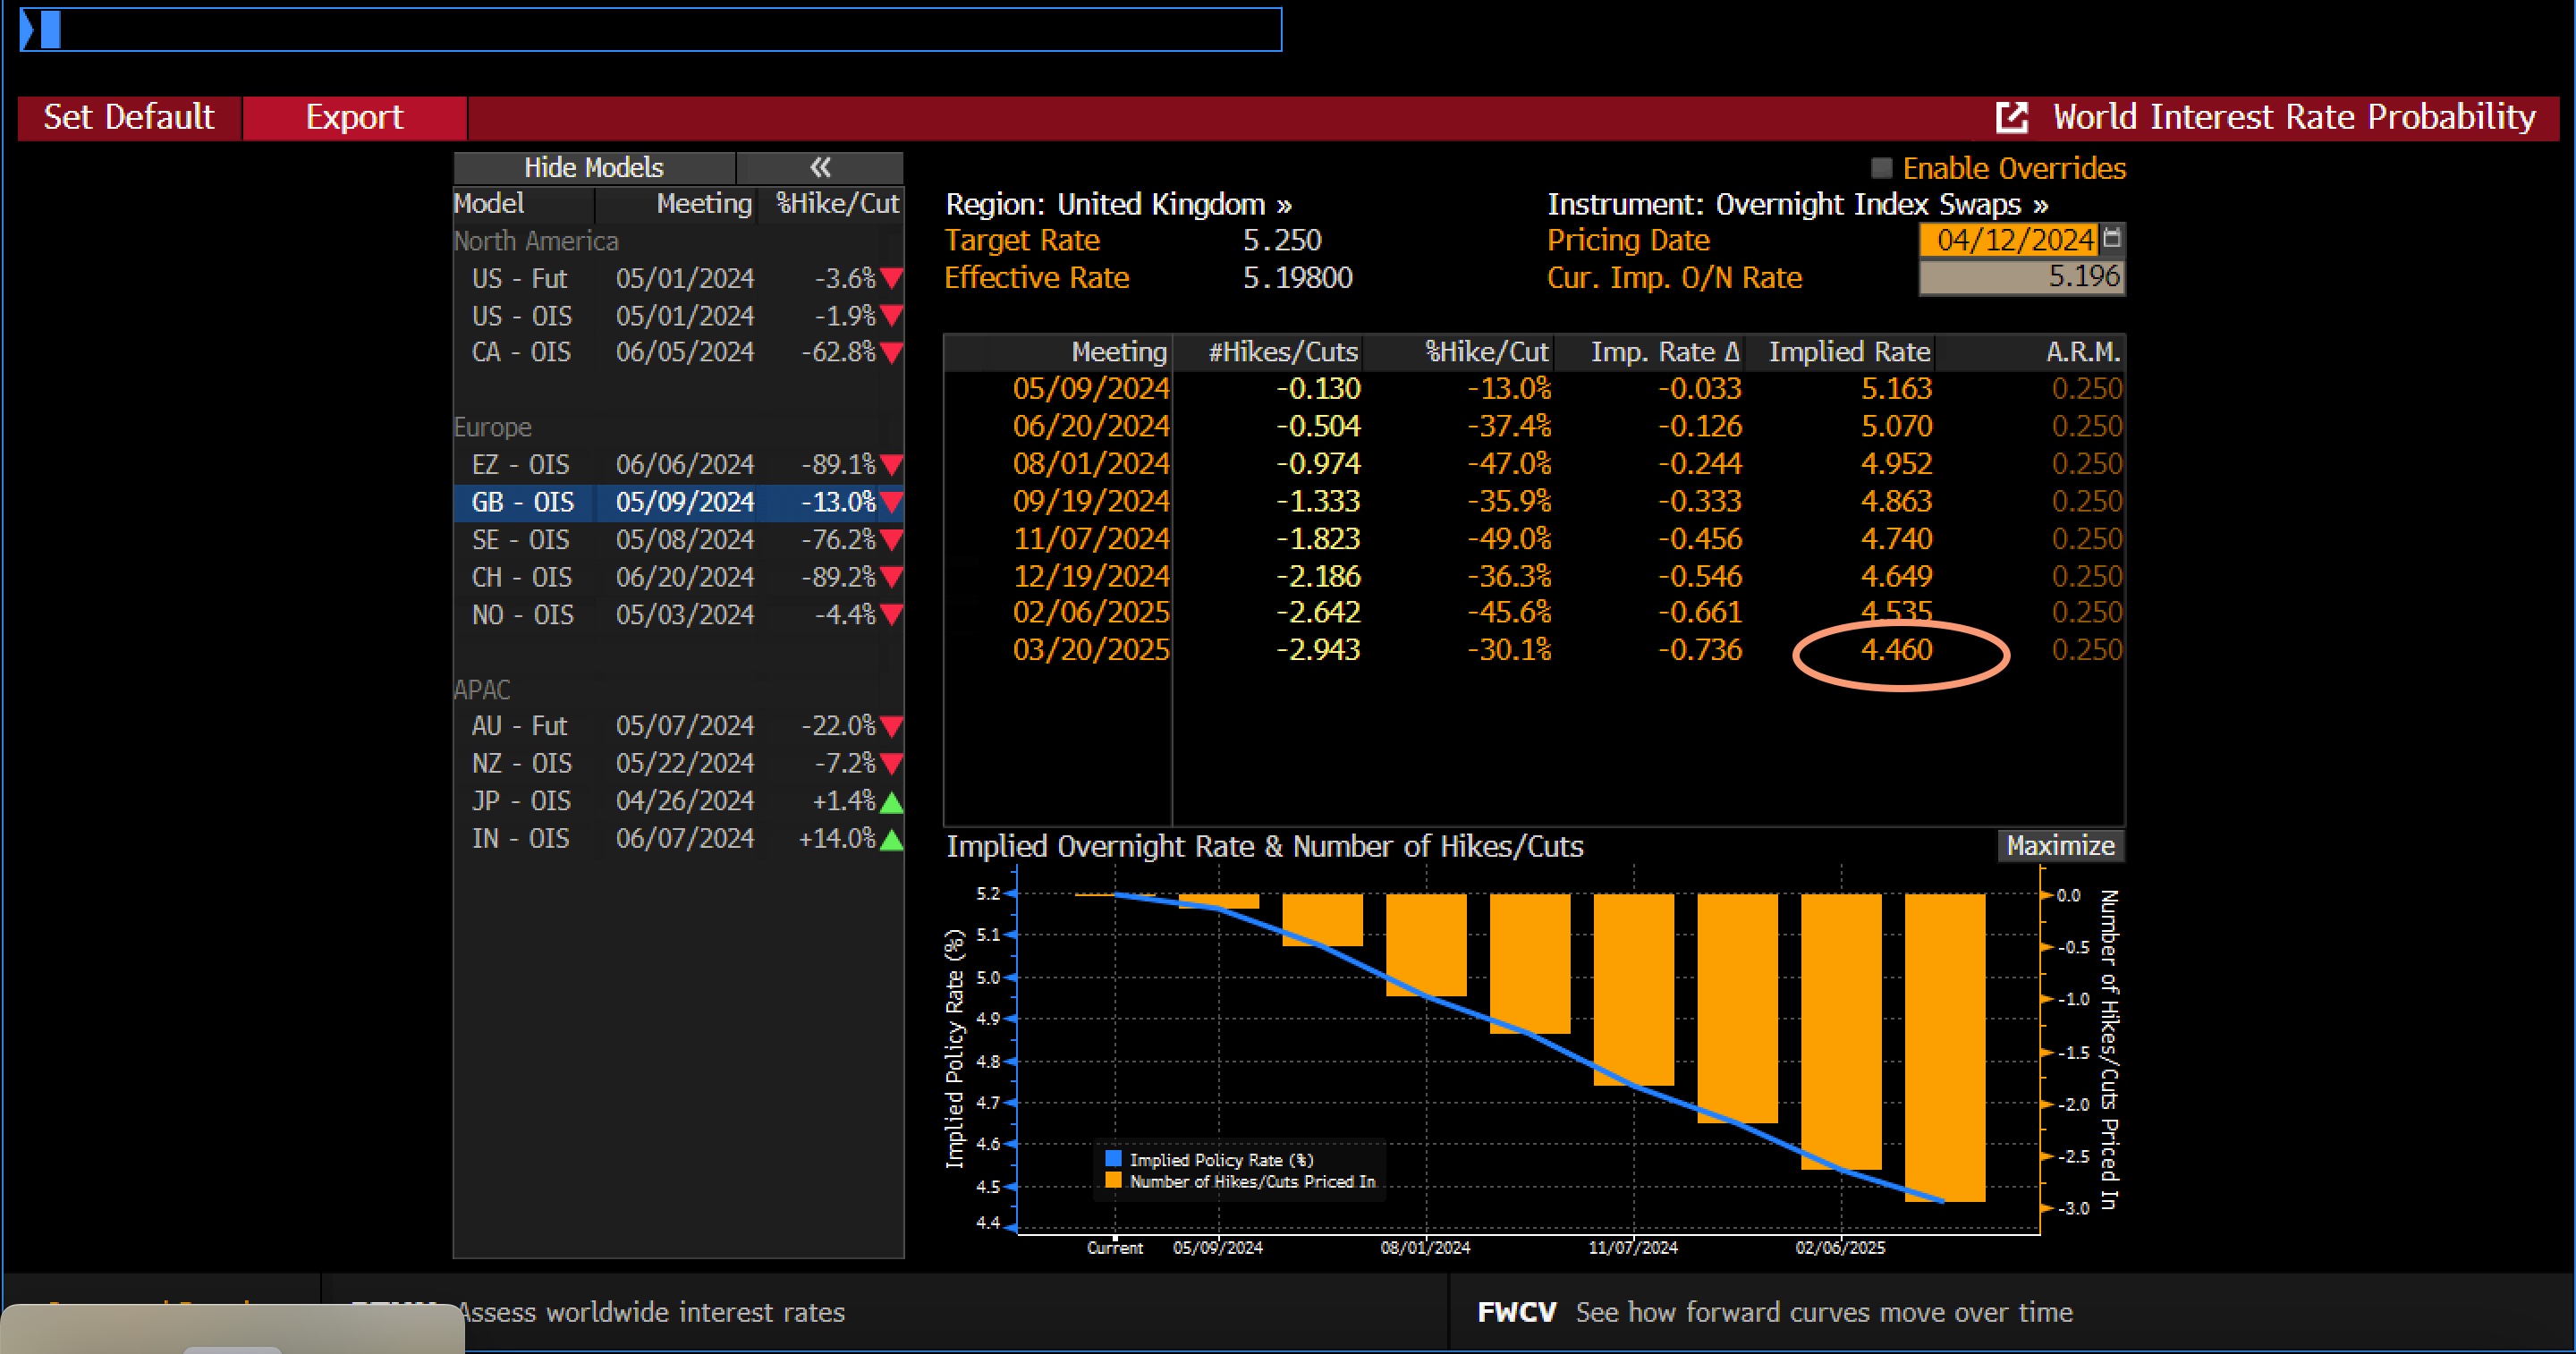The width and height of the screenshot is (2576, 1354).
Task: Click the World Interest Rate Probability pop-out icon
Action: (x=2012, y=117)
